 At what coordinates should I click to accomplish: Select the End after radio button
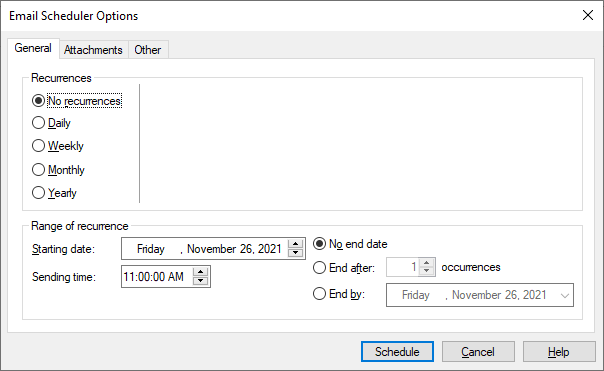(x=344, y=267)
